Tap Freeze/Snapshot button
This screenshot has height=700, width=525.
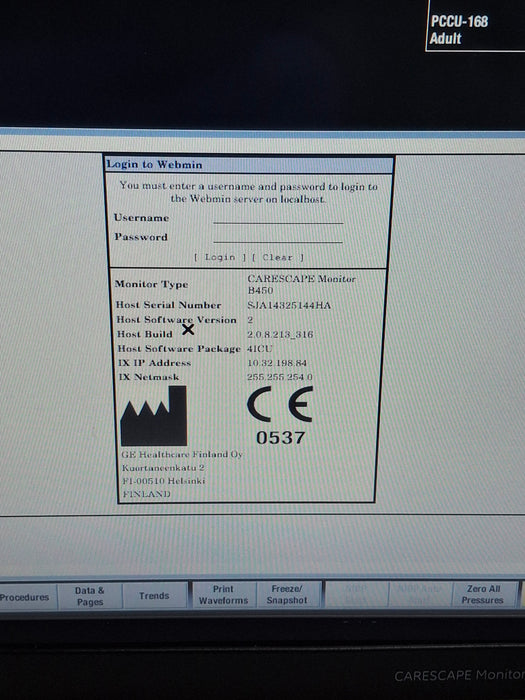coord(287,595)
